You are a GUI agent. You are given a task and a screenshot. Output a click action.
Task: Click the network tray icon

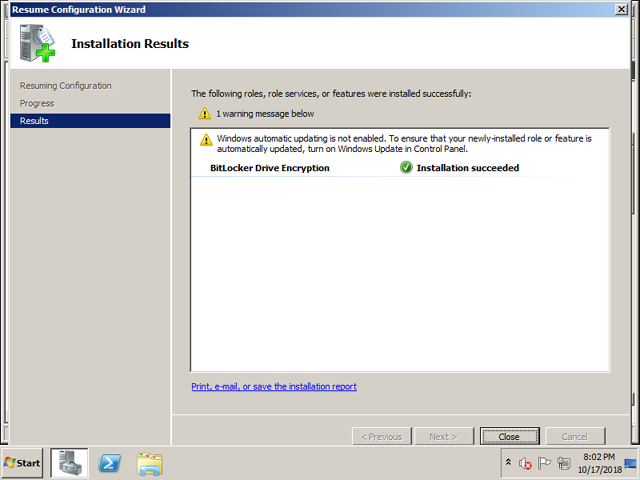point(564,463)
